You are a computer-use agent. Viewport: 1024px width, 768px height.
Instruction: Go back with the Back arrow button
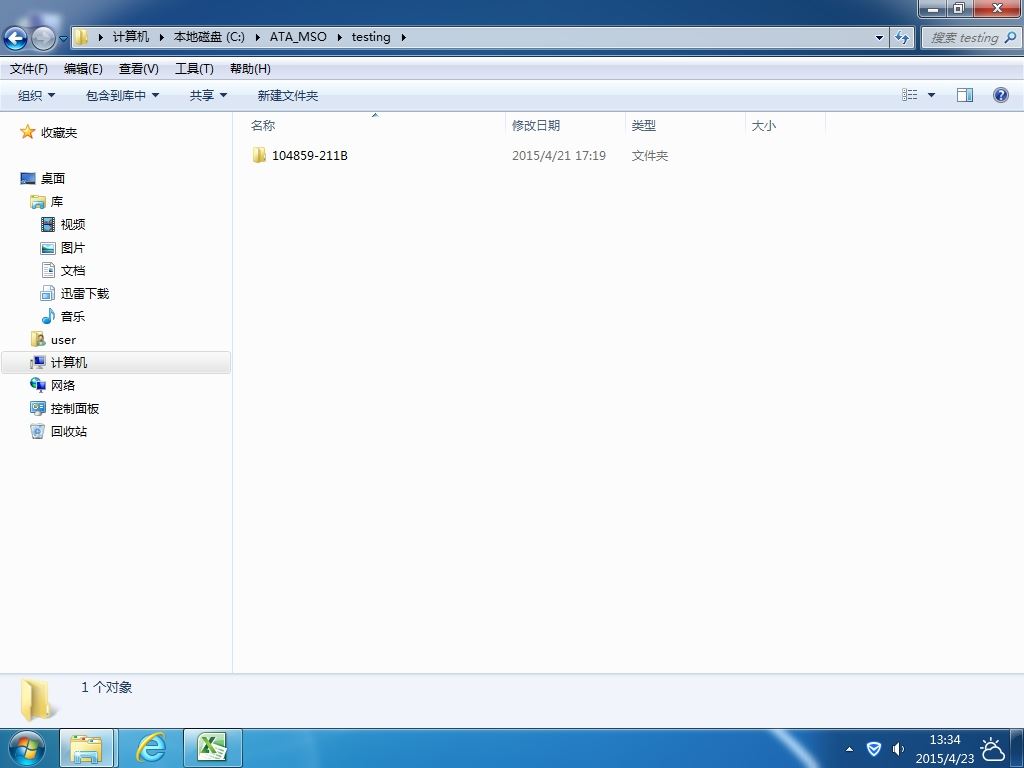click(x=16, y=39)
